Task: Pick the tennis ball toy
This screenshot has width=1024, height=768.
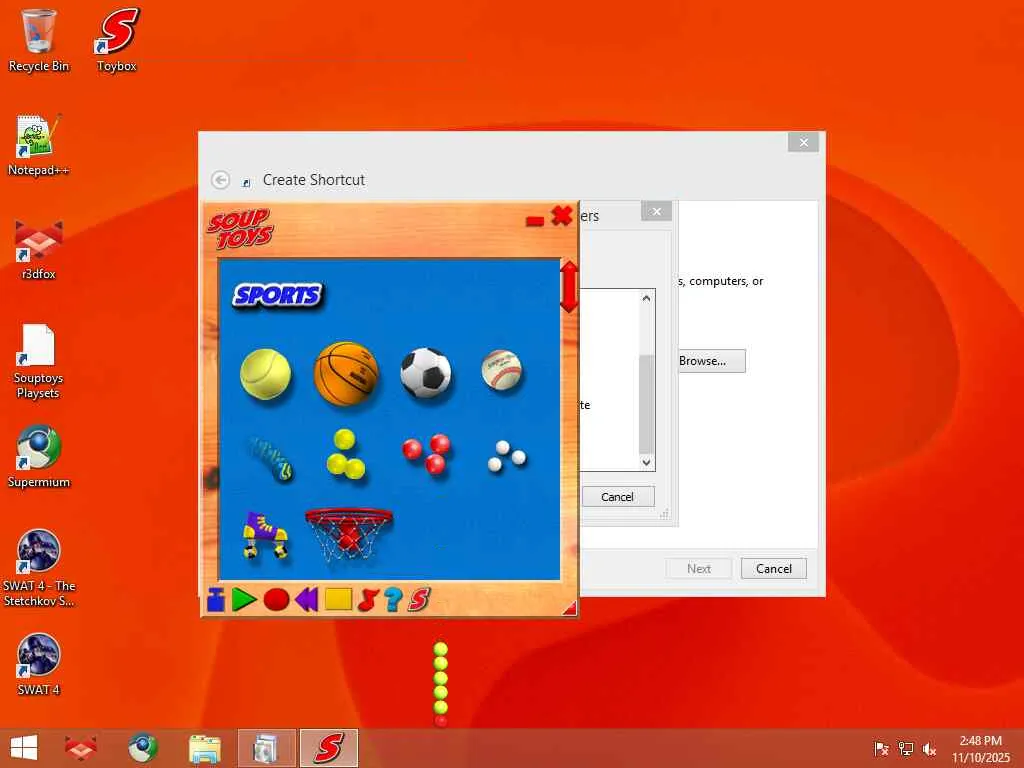Action: click(265, 374)
